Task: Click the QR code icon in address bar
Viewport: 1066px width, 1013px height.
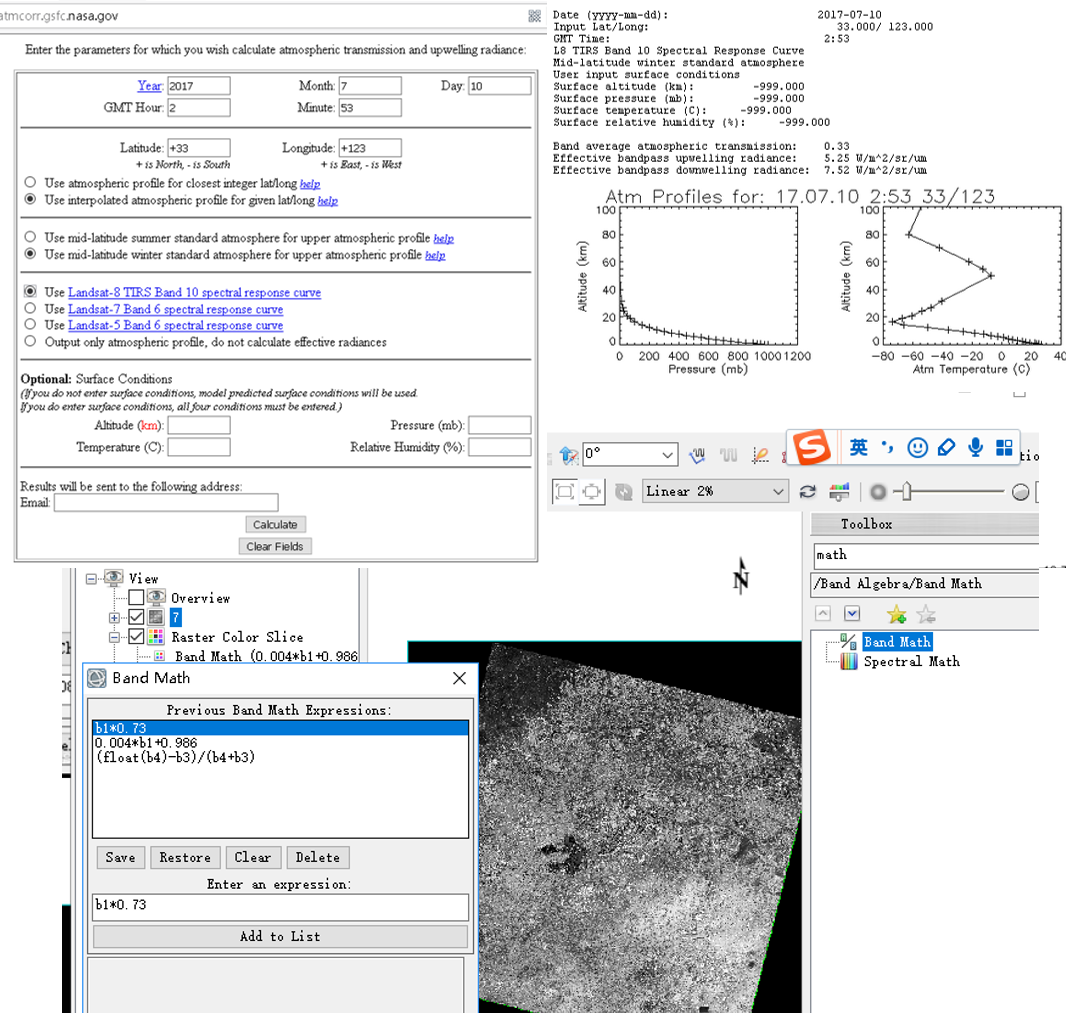Action: pyautogui.click(x=535, y=16)
